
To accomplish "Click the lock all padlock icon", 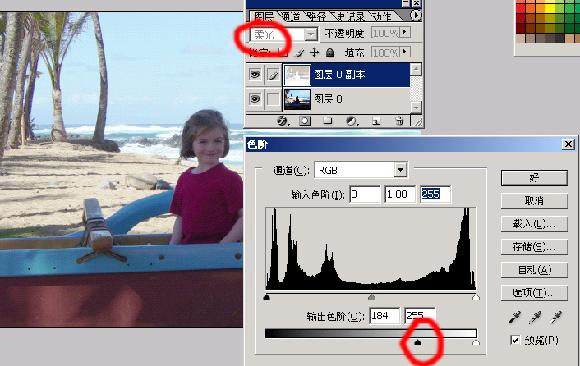I will (x=330, y=53).
